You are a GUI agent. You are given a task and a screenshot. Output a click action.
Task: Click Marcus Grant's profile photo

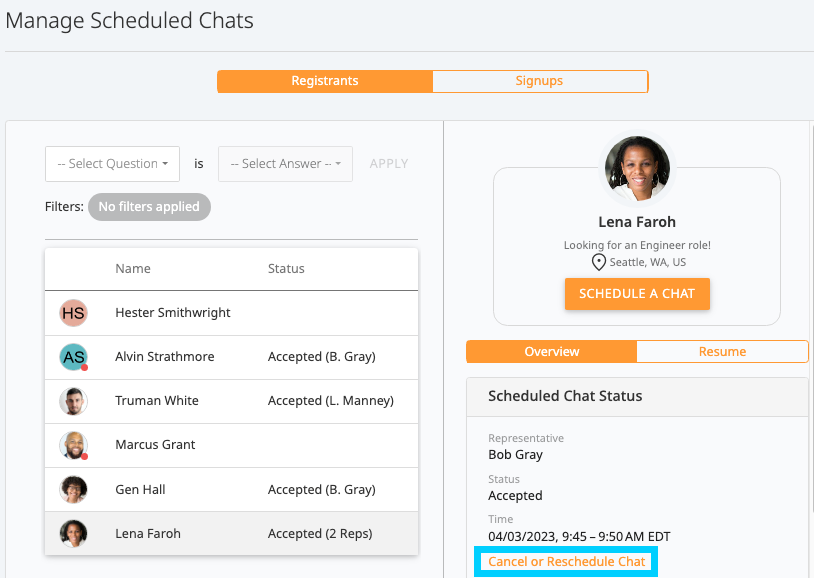(73, 445)
